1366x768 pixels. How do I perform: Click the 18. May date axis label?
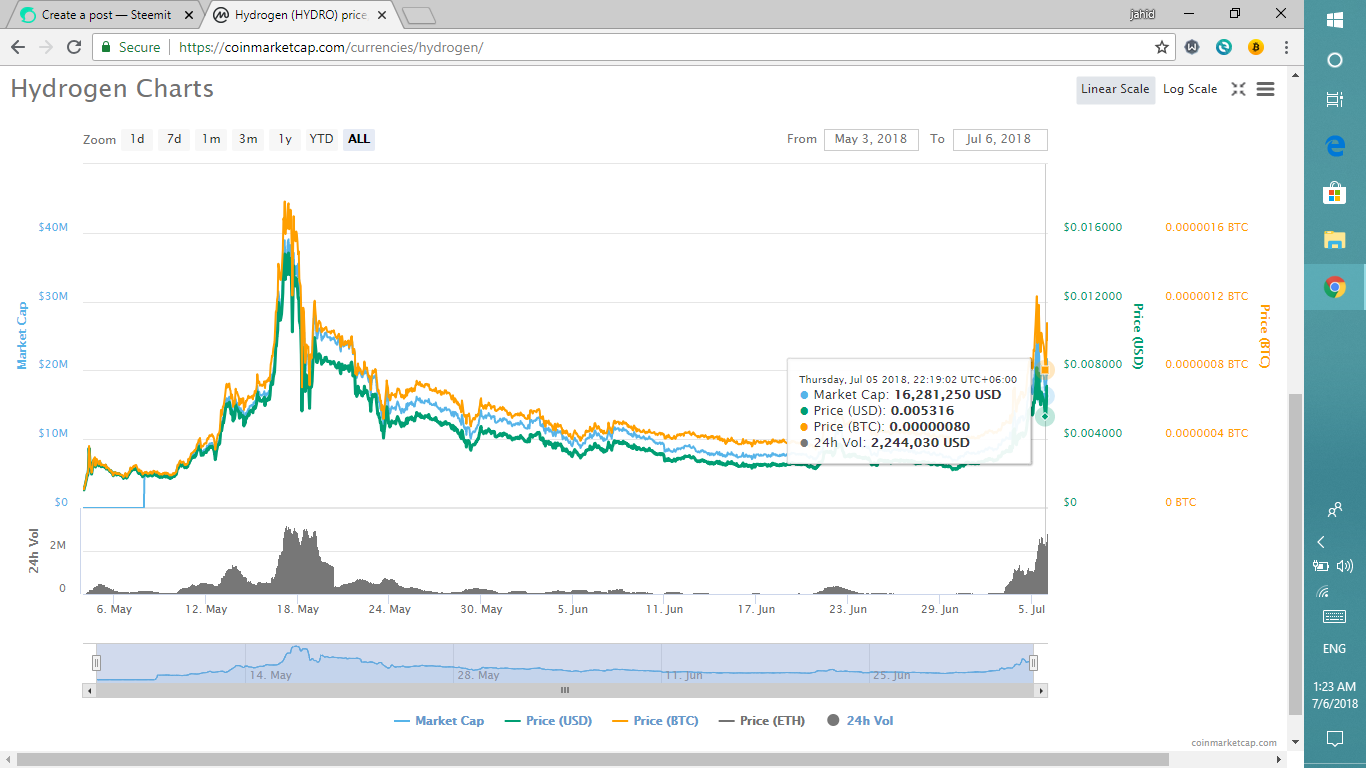pyautogui.click(x=299, y=609)
